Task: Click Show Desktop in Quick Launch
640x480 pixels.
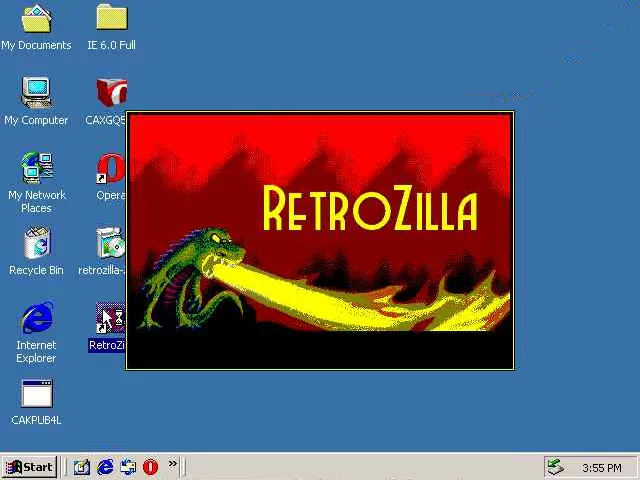Action: 81,467
